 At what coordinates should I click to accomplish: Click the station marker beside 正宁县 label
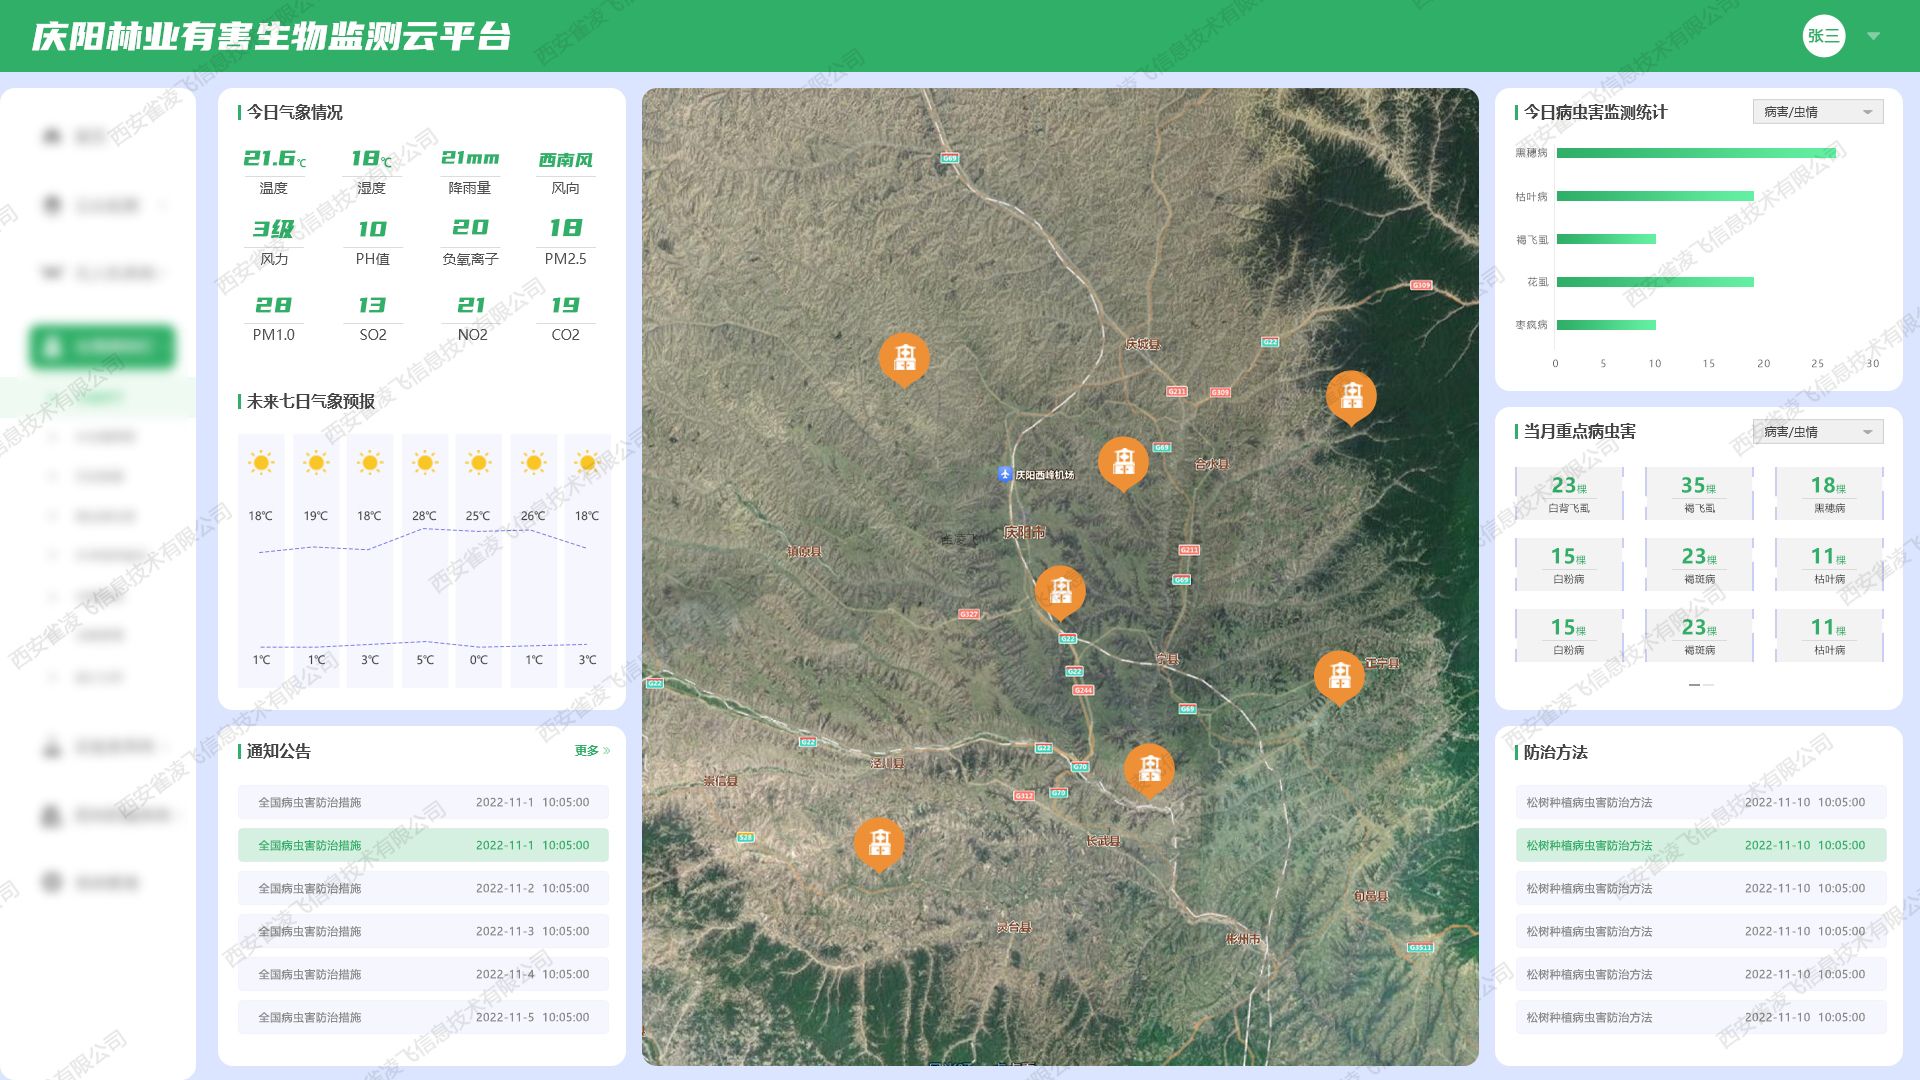(1338, 674)
